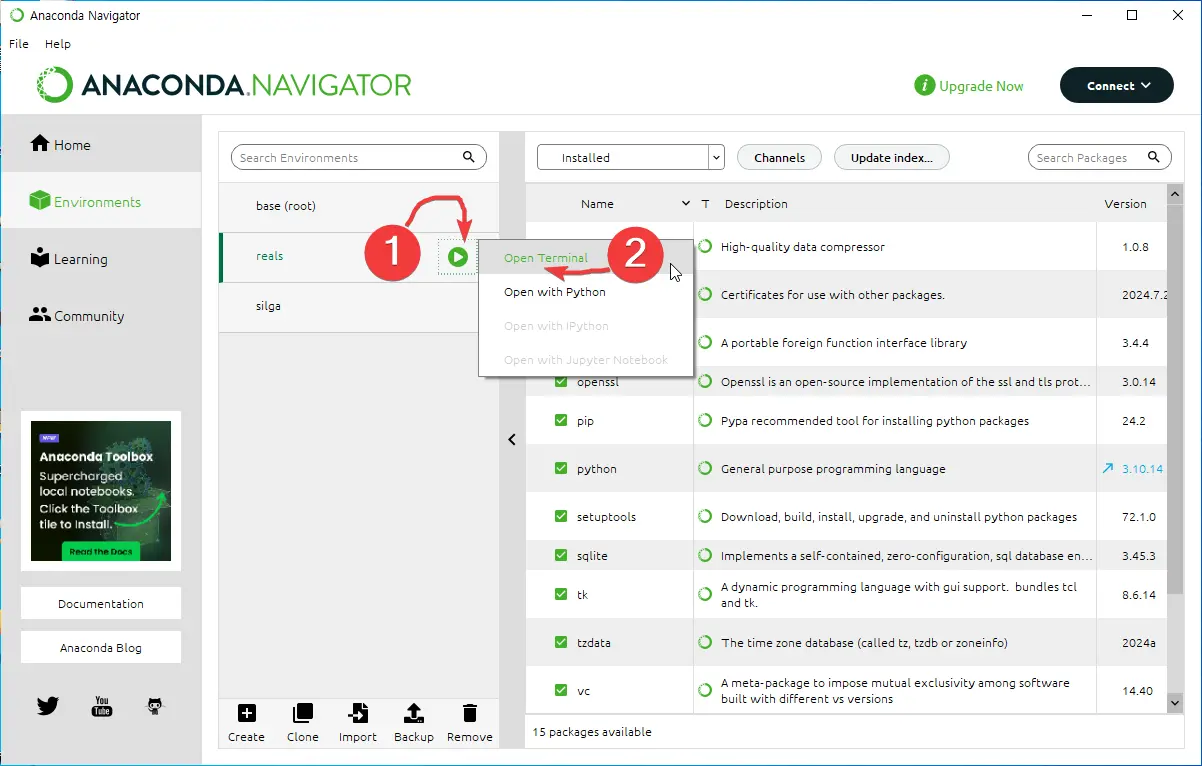
Task: Click the Channels button
Action: pyautogui.click(x=779, y=158)
